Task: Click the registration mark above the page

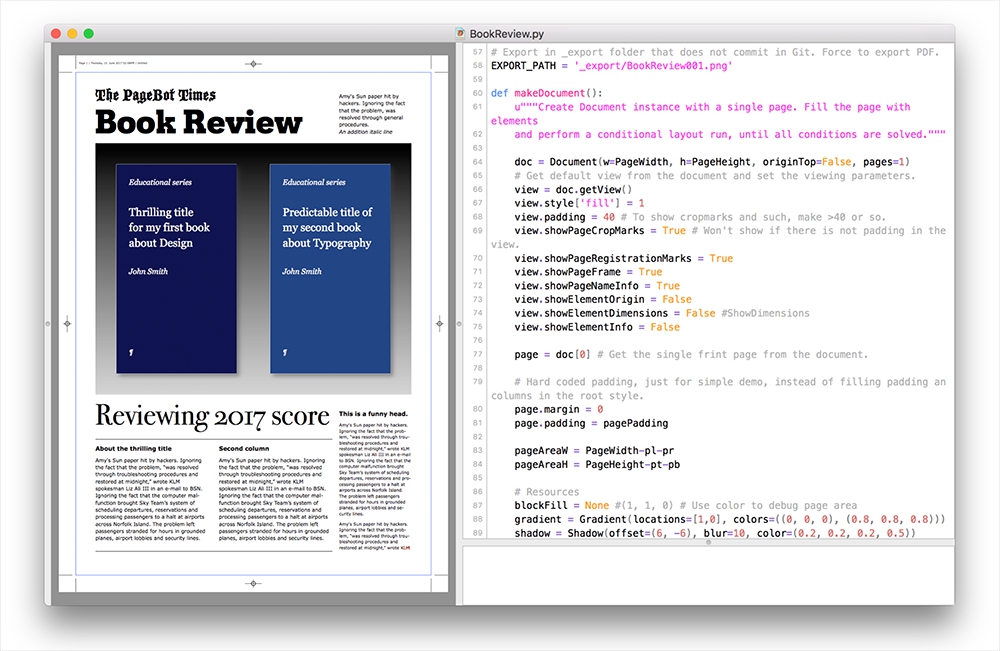Action: click(254, 62)
